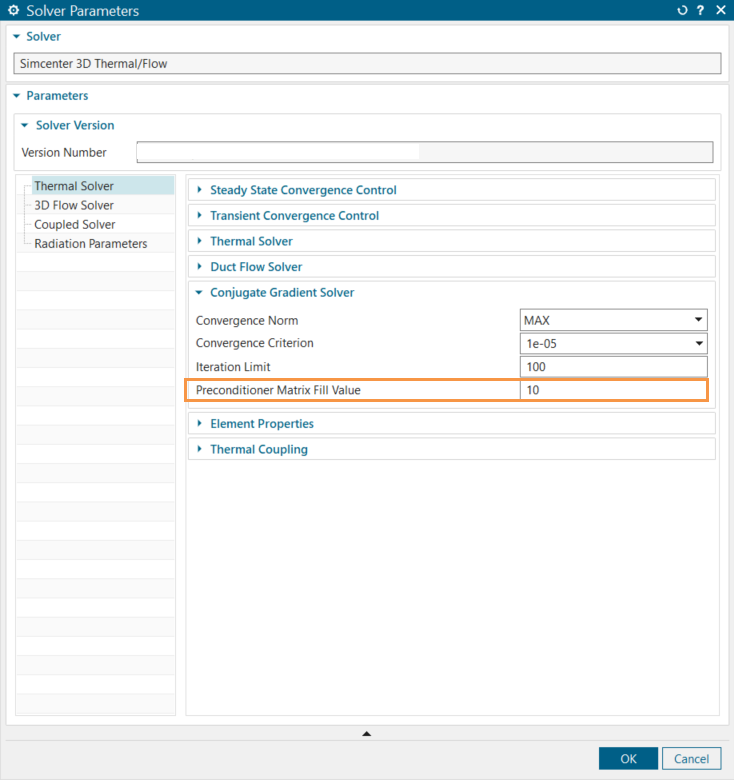Collapse the Conjugate Gradient Solver group
The height and width of the screenshot is (780, 734).
pos(200,293)
